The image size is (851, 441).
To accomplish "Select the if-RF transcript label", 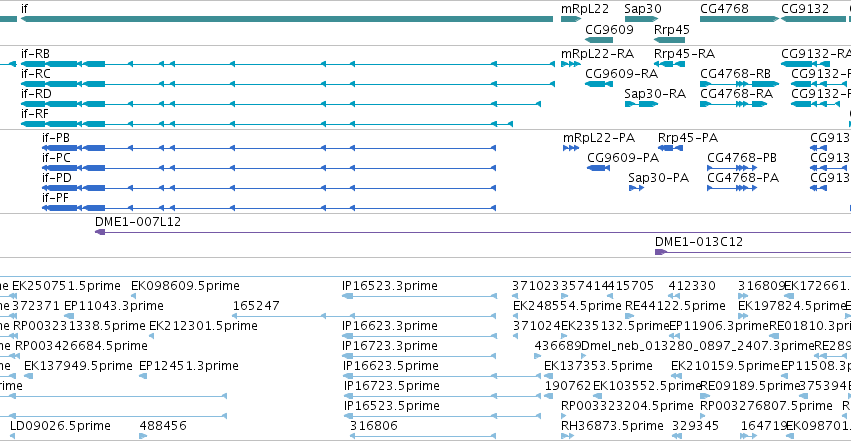I will (x=35, y=114).
